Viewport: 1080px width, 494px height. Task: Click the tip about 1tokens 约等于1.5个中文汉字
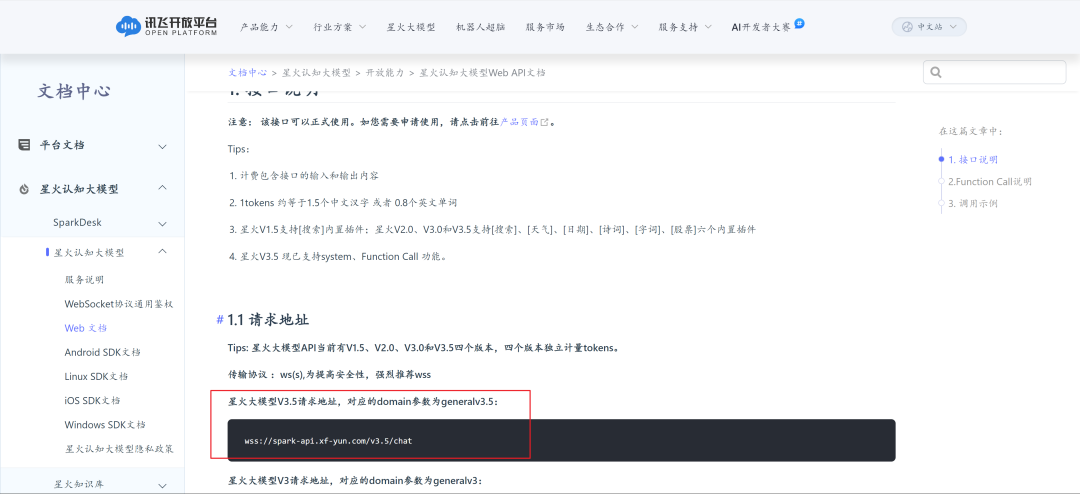point(343,203)
